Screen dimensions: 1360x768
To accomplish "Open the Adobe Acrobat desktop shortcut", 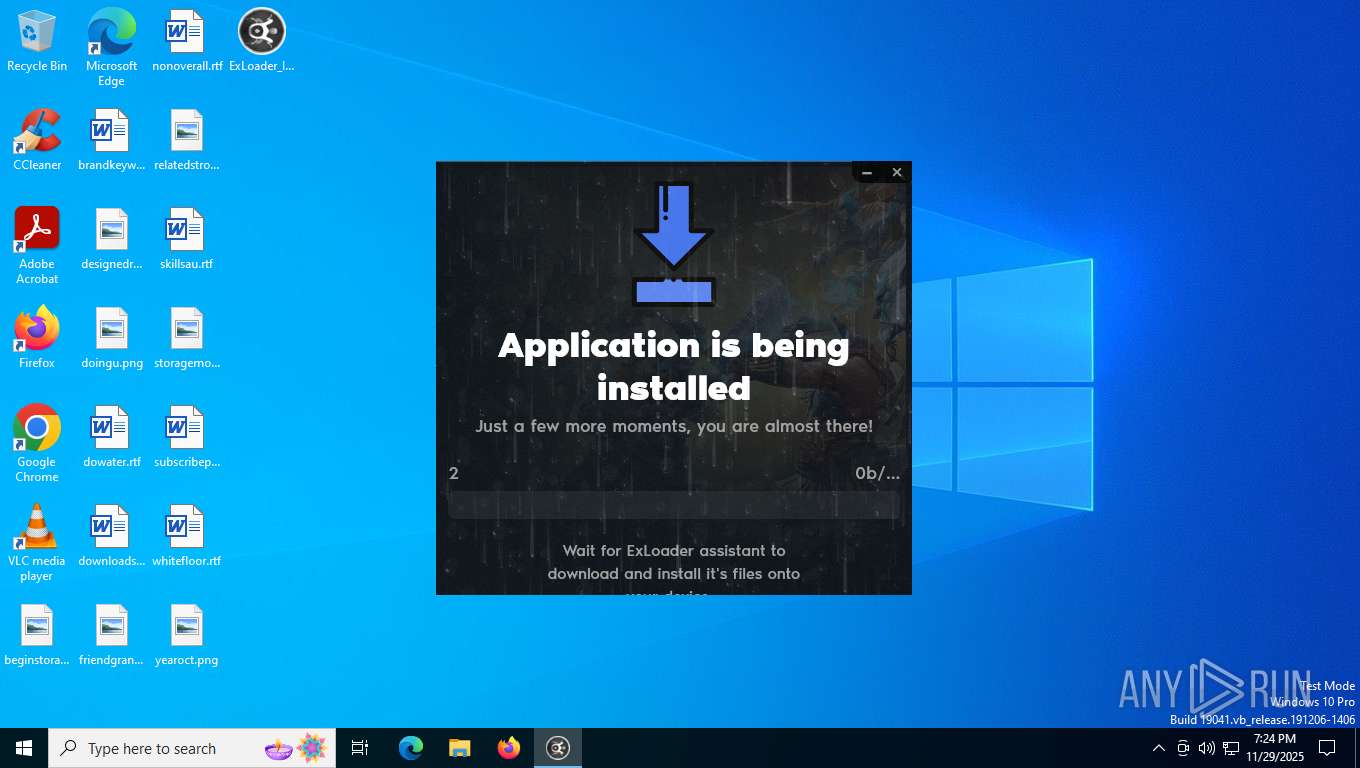I will 37,246.
